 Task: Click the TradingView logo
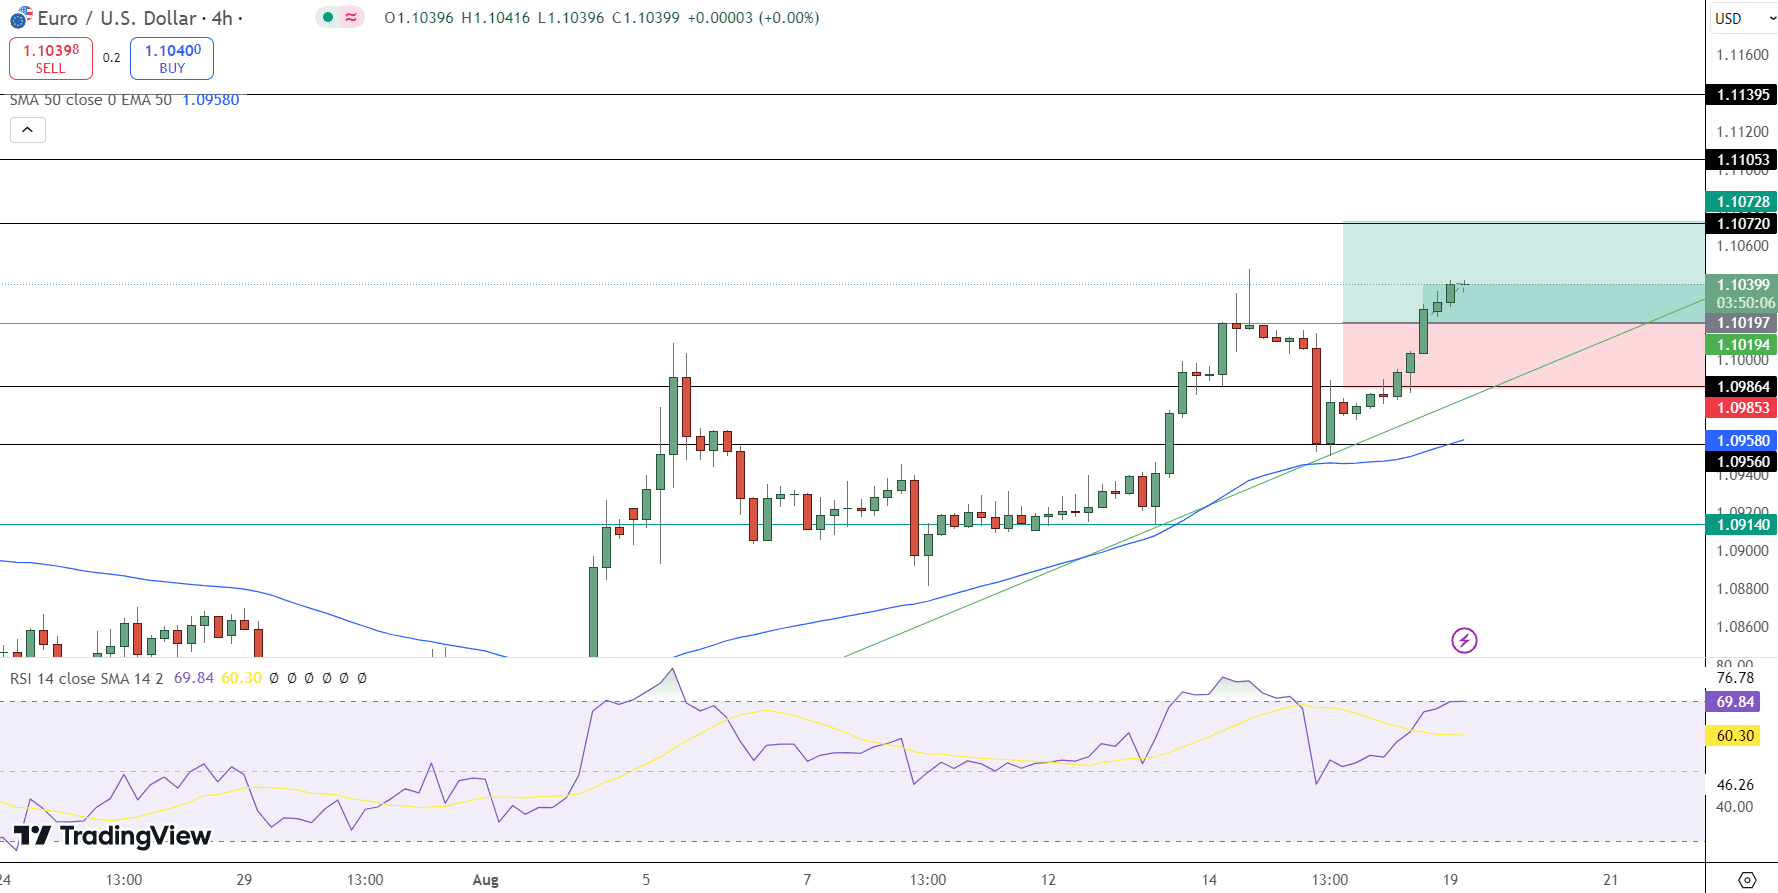point(112,835)
